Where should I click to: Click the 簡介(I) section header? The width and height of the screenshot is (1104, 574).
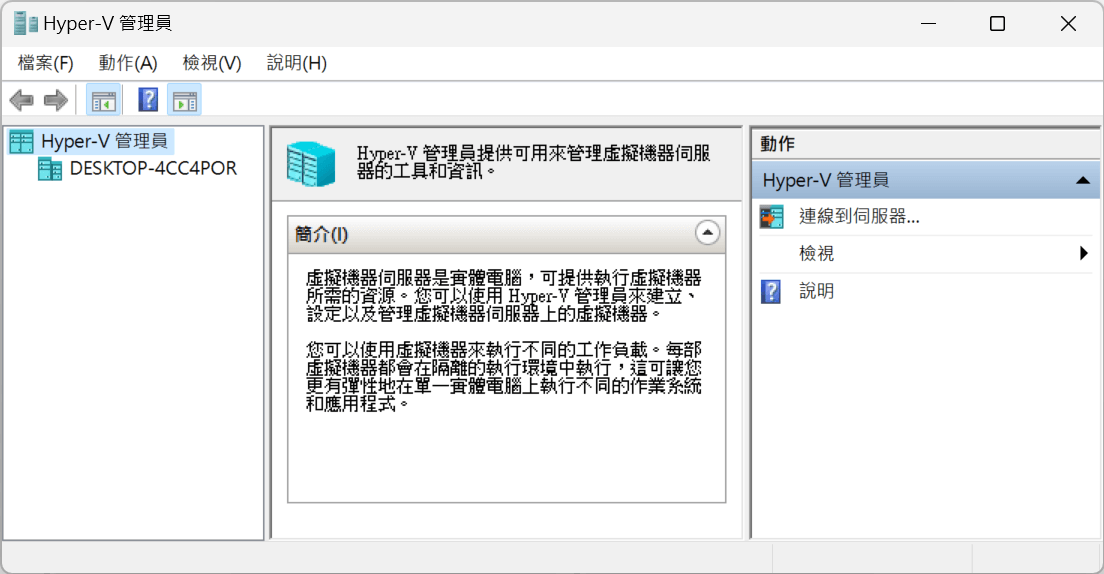(506, 235)
